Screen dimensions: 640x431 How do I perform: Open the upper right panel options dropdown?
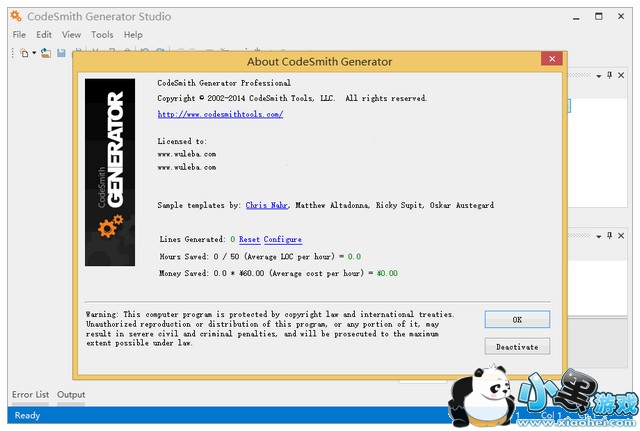[598, 76]
